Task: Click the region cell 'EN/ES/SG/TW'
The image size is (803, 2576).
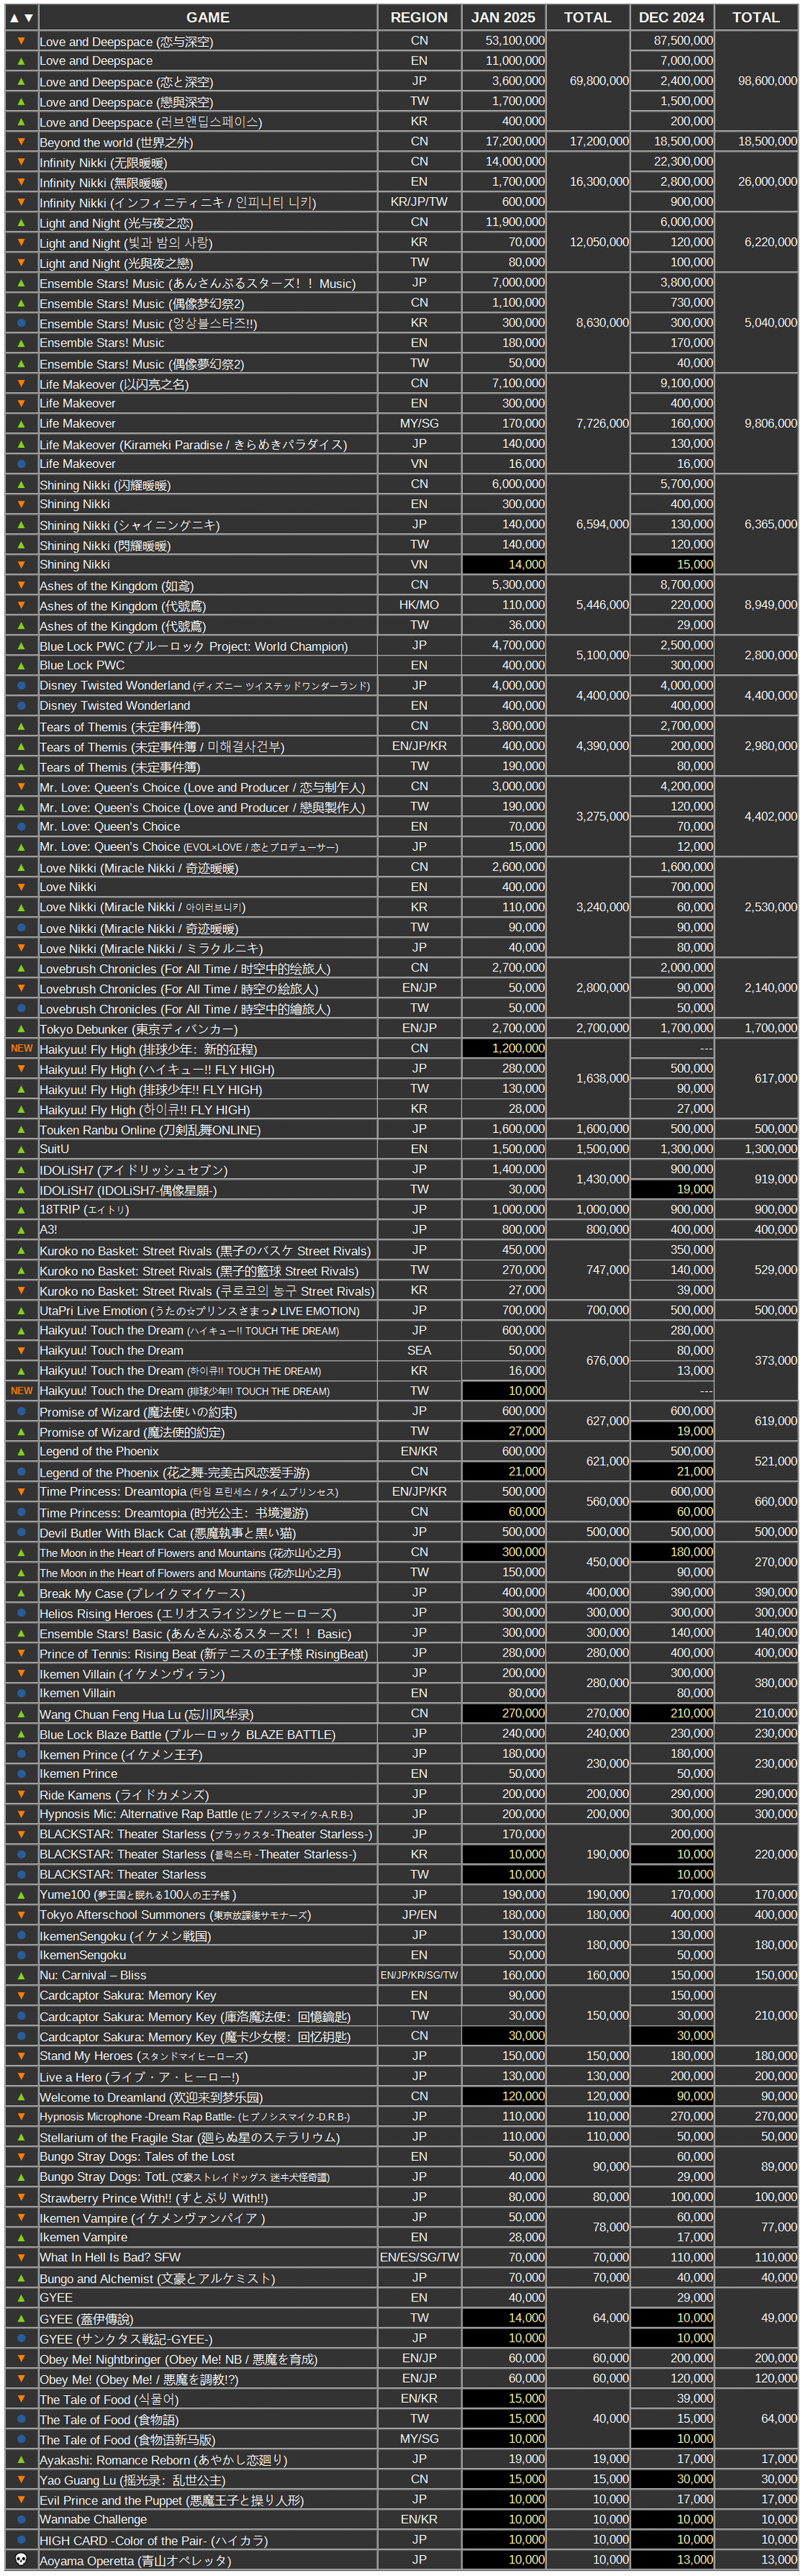Action: point(419,2257)
